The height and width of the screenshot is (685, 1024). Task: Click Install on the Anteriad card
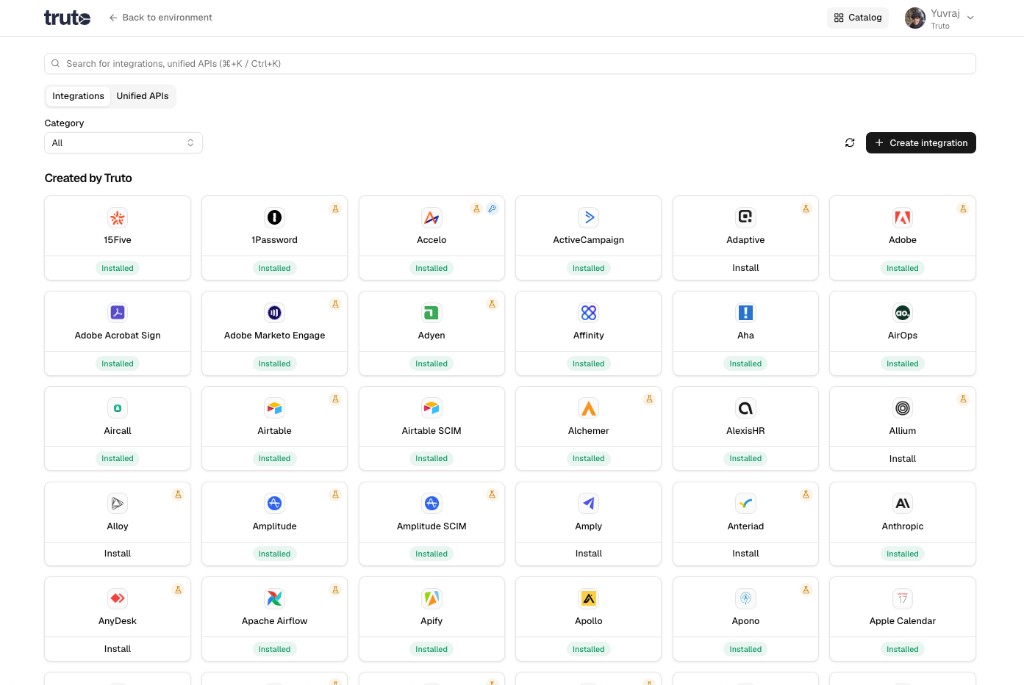[745, 553]
